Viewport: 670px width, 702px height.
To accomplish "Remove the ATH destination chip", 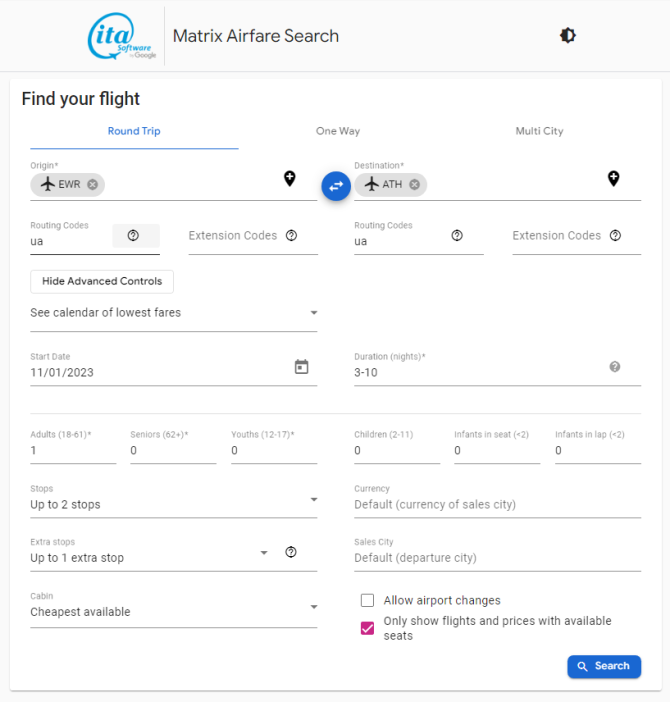I will pyautogui.click(x=415, y=184).
